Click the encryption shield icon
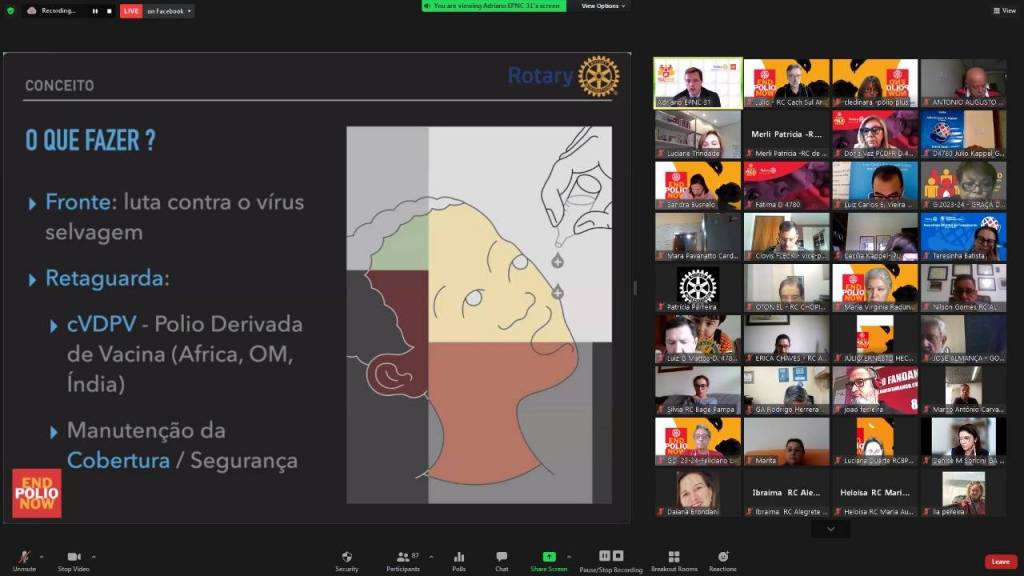 click(11, 10)
